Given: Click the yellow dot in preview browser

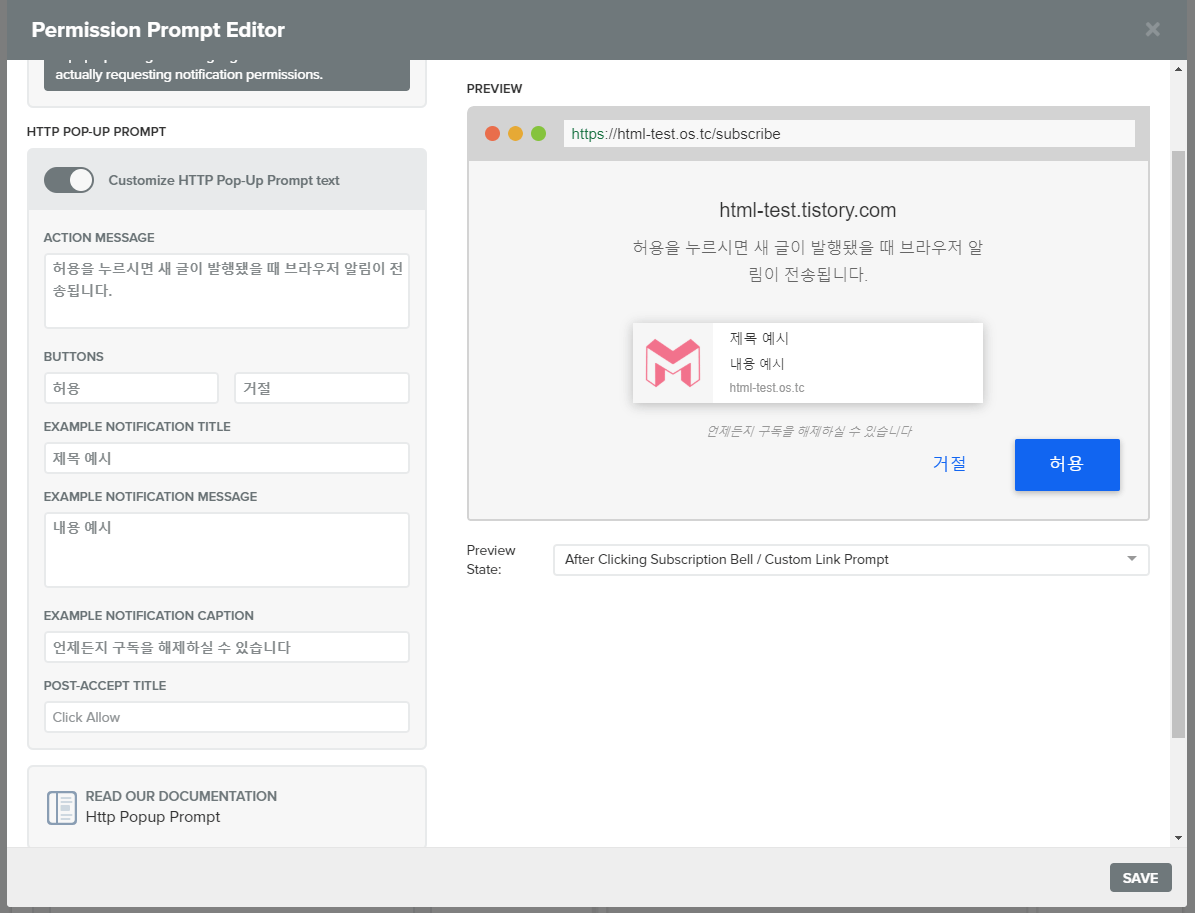Looking at the screenshot, I should pos(515,134).
